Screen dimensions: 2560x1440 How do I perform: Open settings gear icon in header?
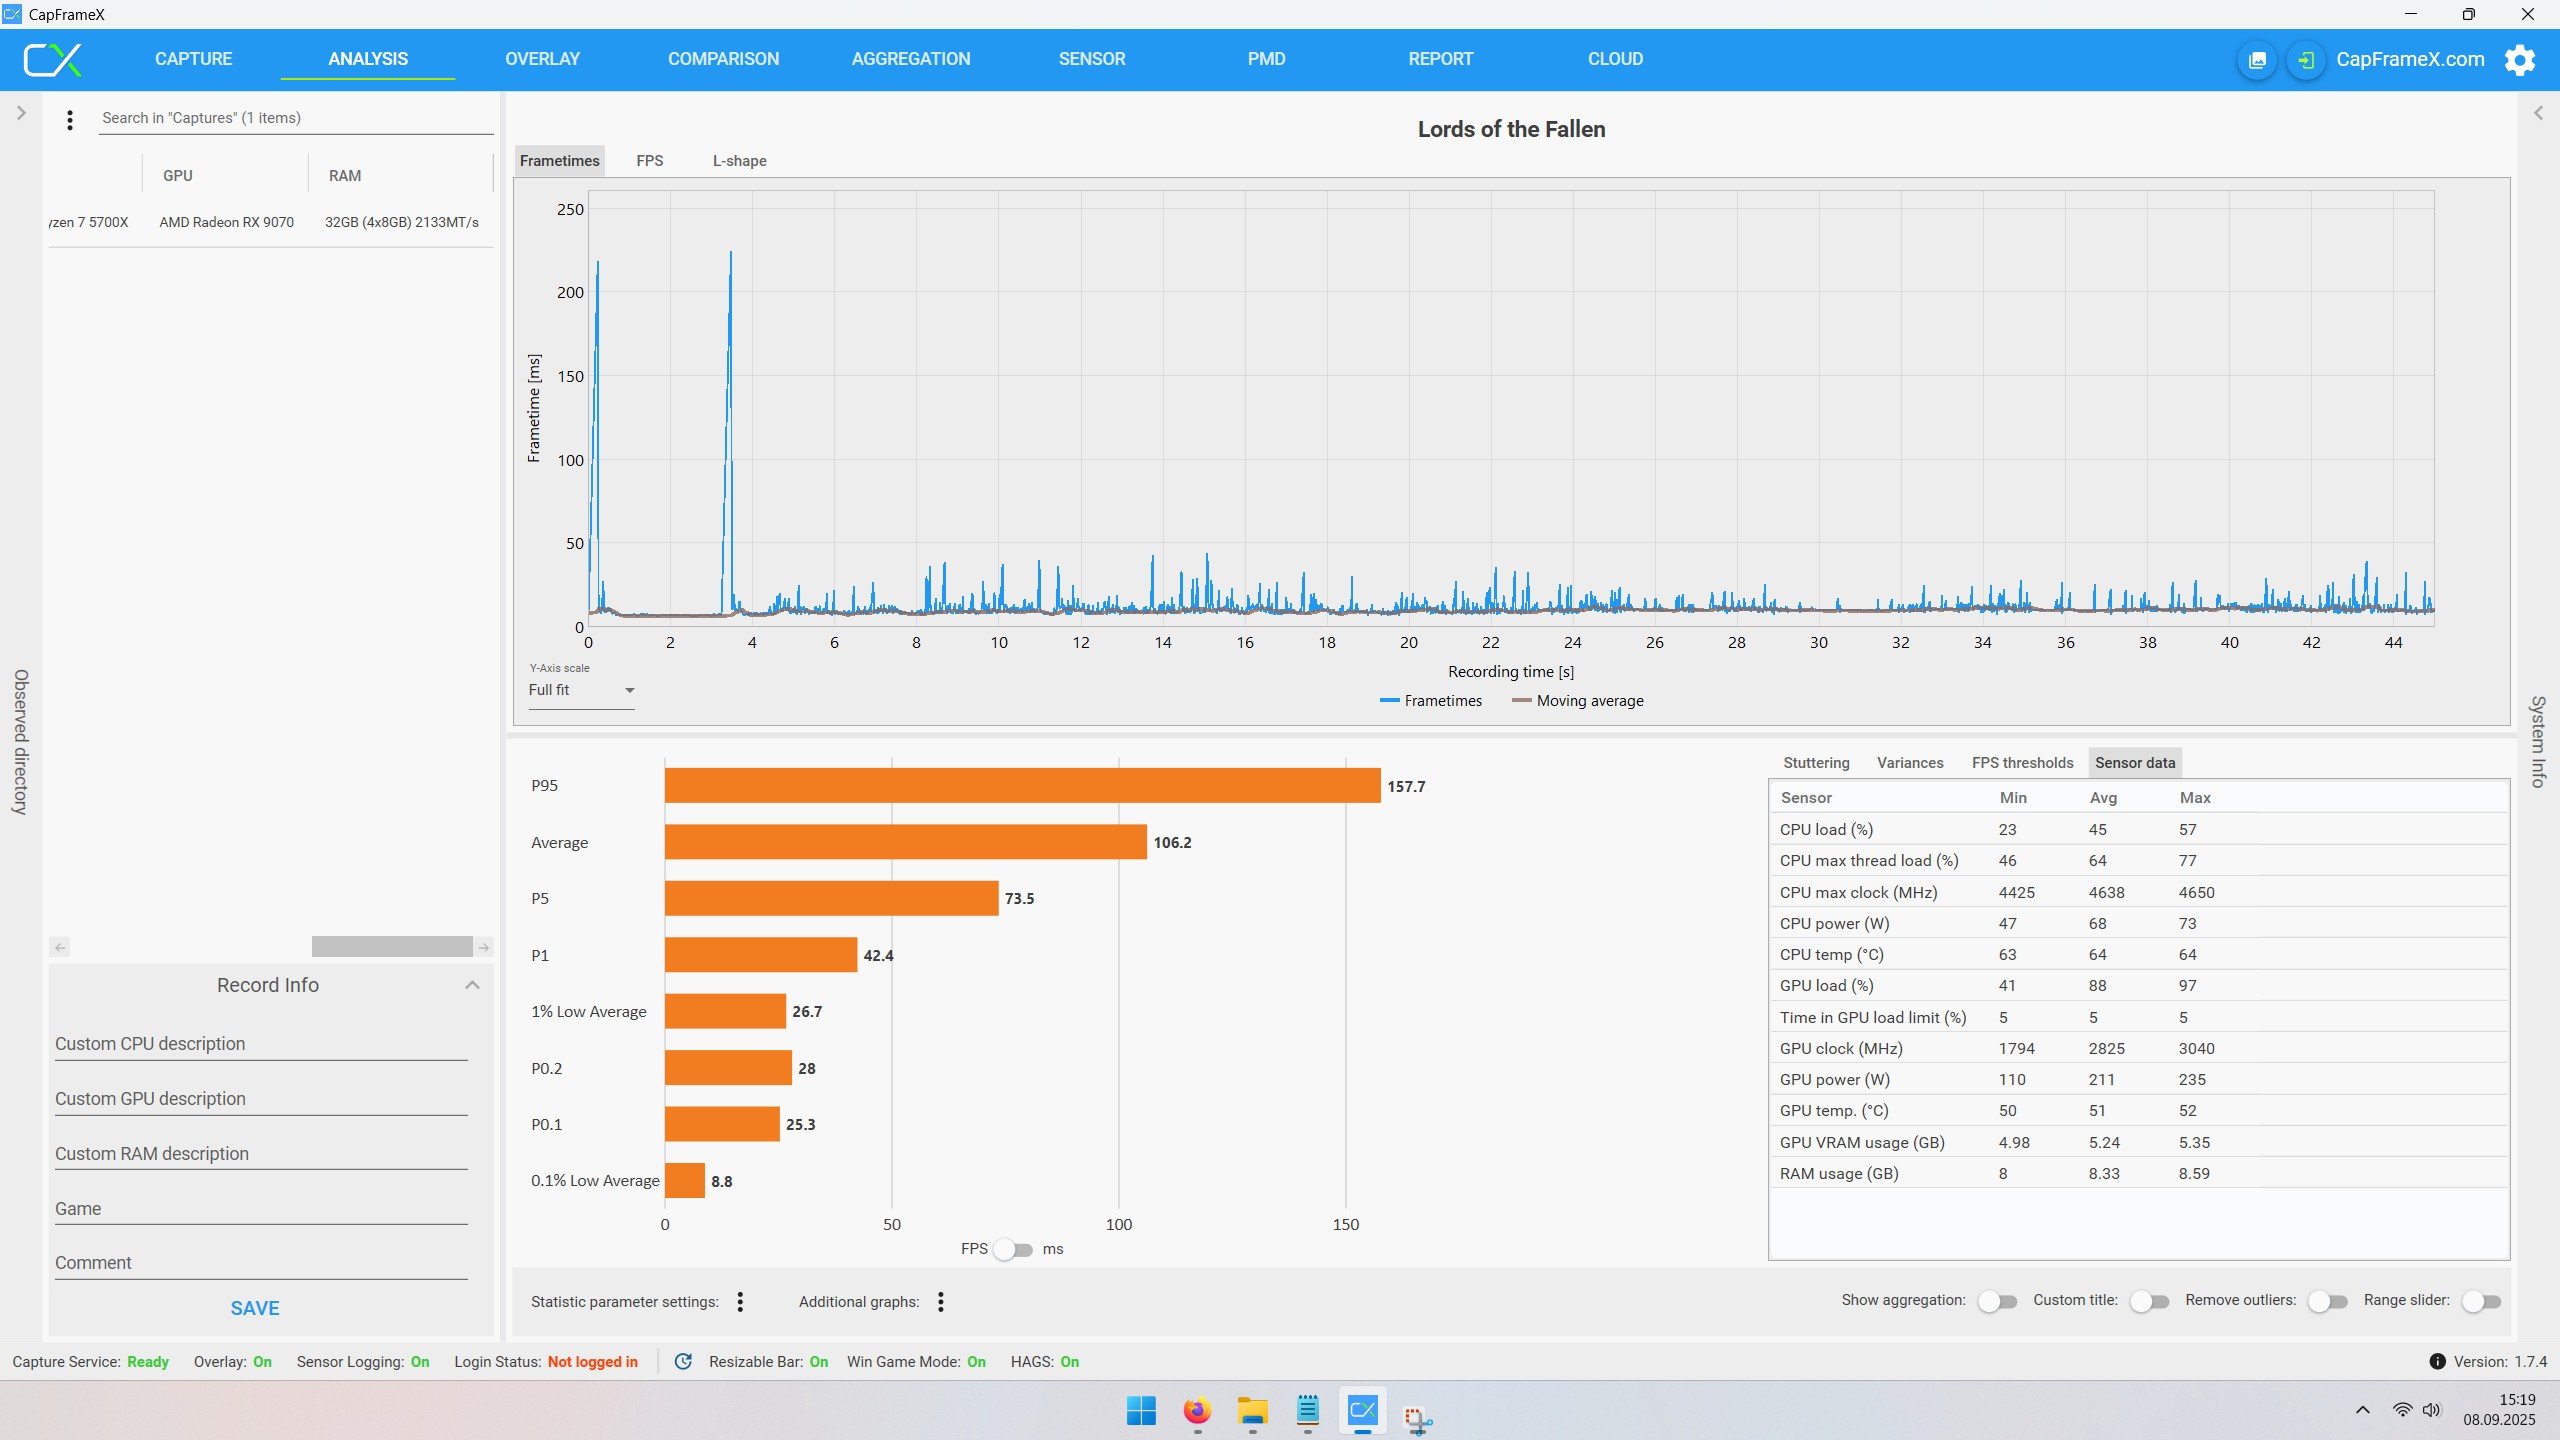click(x=2519, y=60)
